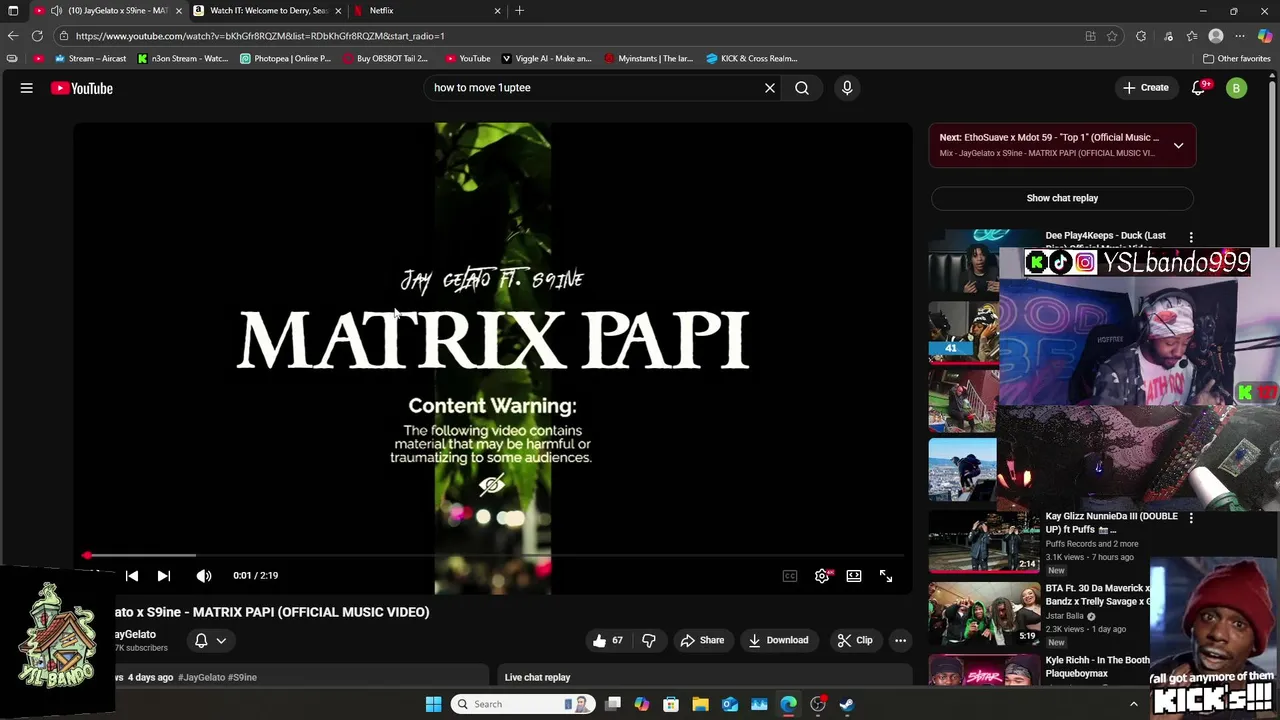Viewport: 1280px width, 720px height.
Task: Show hidden system tray icons chevron
Action: (1133, 704)
